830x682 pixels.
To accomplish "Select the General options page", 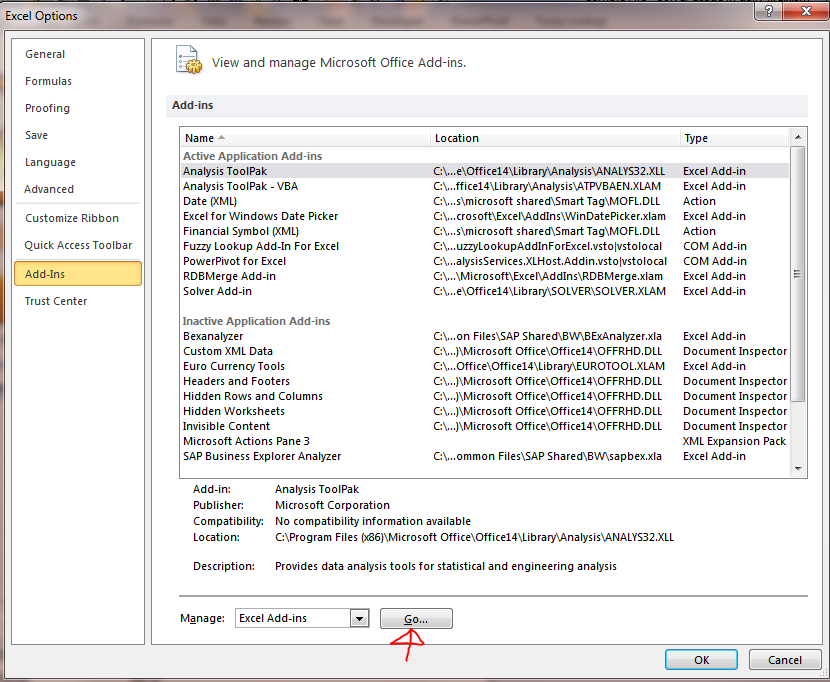I will point(45,54).
